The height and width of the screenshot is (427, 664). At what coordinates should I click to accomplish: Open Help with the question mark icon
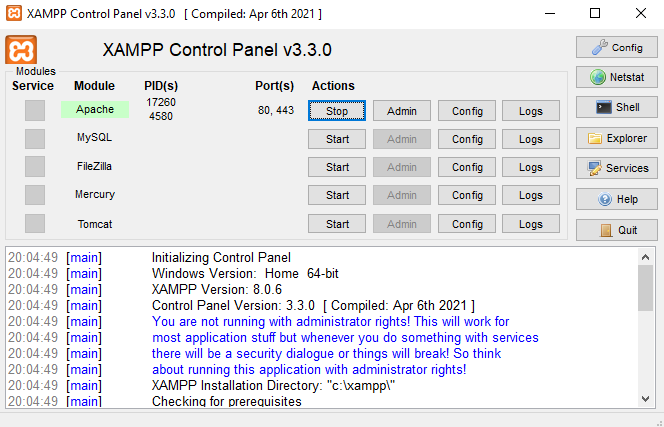point(615,199)
